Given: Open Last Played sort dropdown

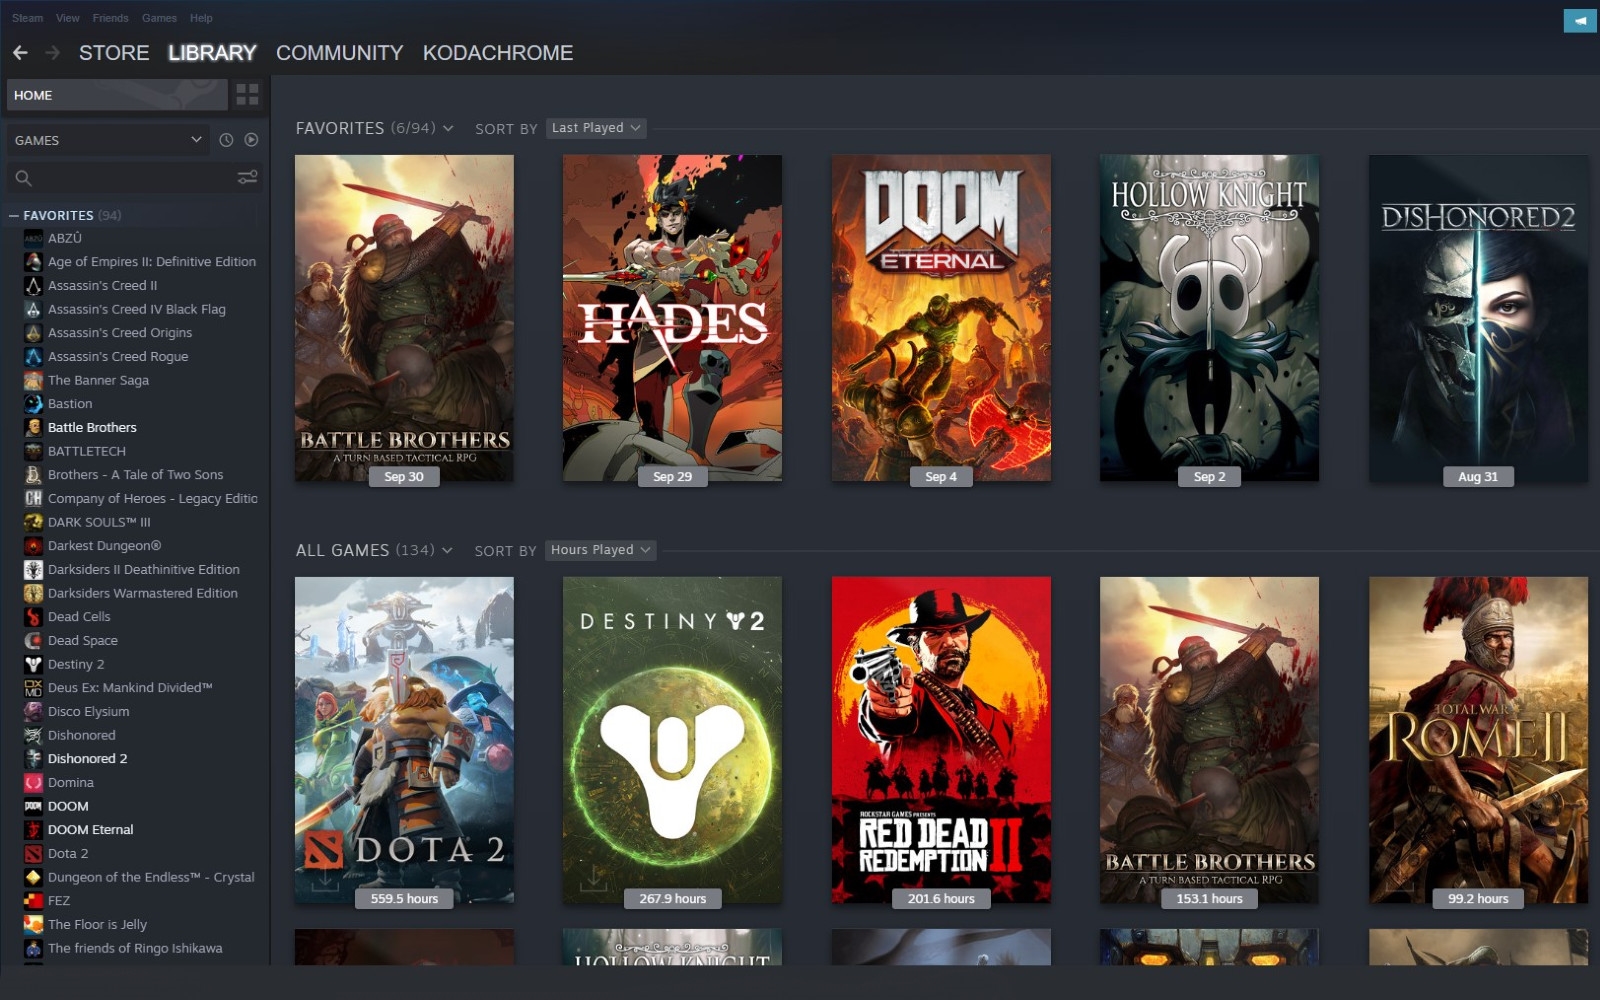Looking at the screenshot, I should pyautogui.click(x=596, y=128).
